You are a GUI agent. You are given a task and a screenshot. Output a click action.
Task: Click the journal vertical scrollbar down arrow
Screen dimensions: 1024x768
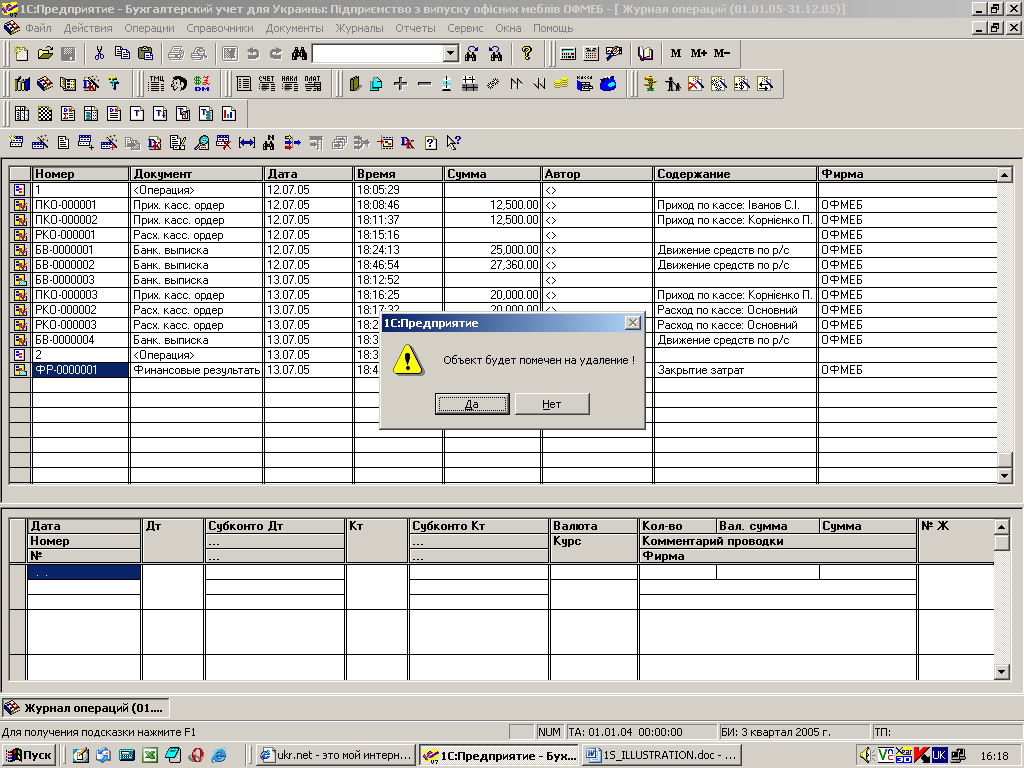(1005, 476)
